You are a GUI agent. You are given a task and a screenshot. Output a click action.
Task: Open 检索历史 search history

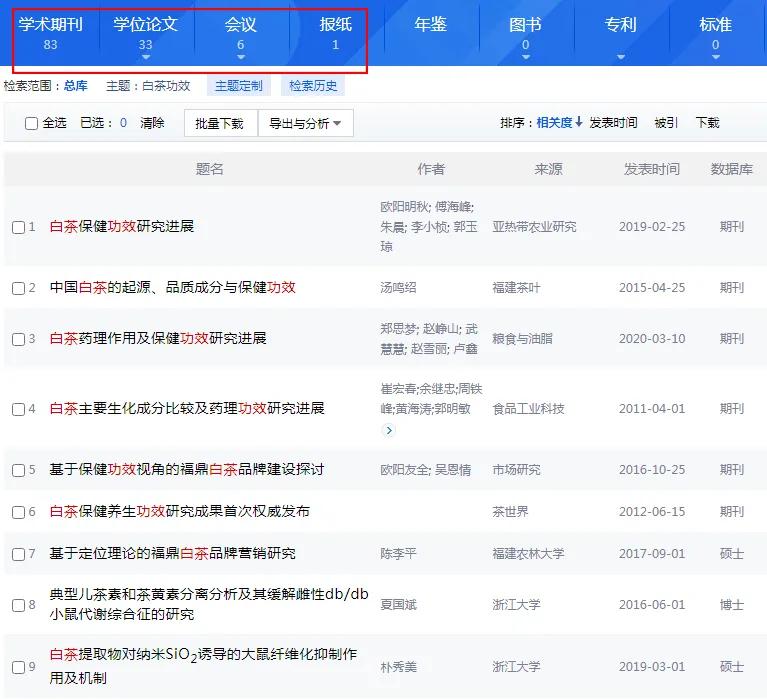click(x=313, y=86)
